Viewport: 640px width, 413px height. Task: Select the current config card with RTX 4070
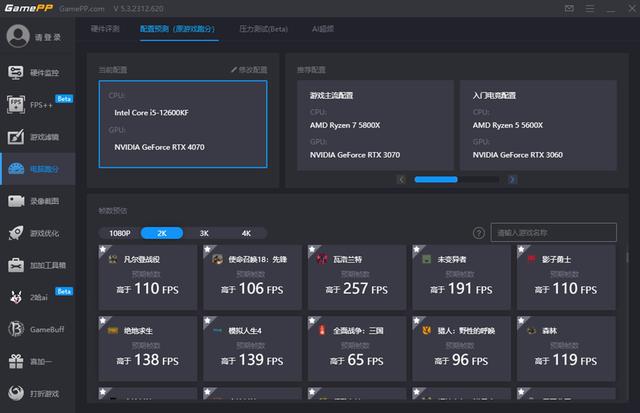[x=183, y=124]
